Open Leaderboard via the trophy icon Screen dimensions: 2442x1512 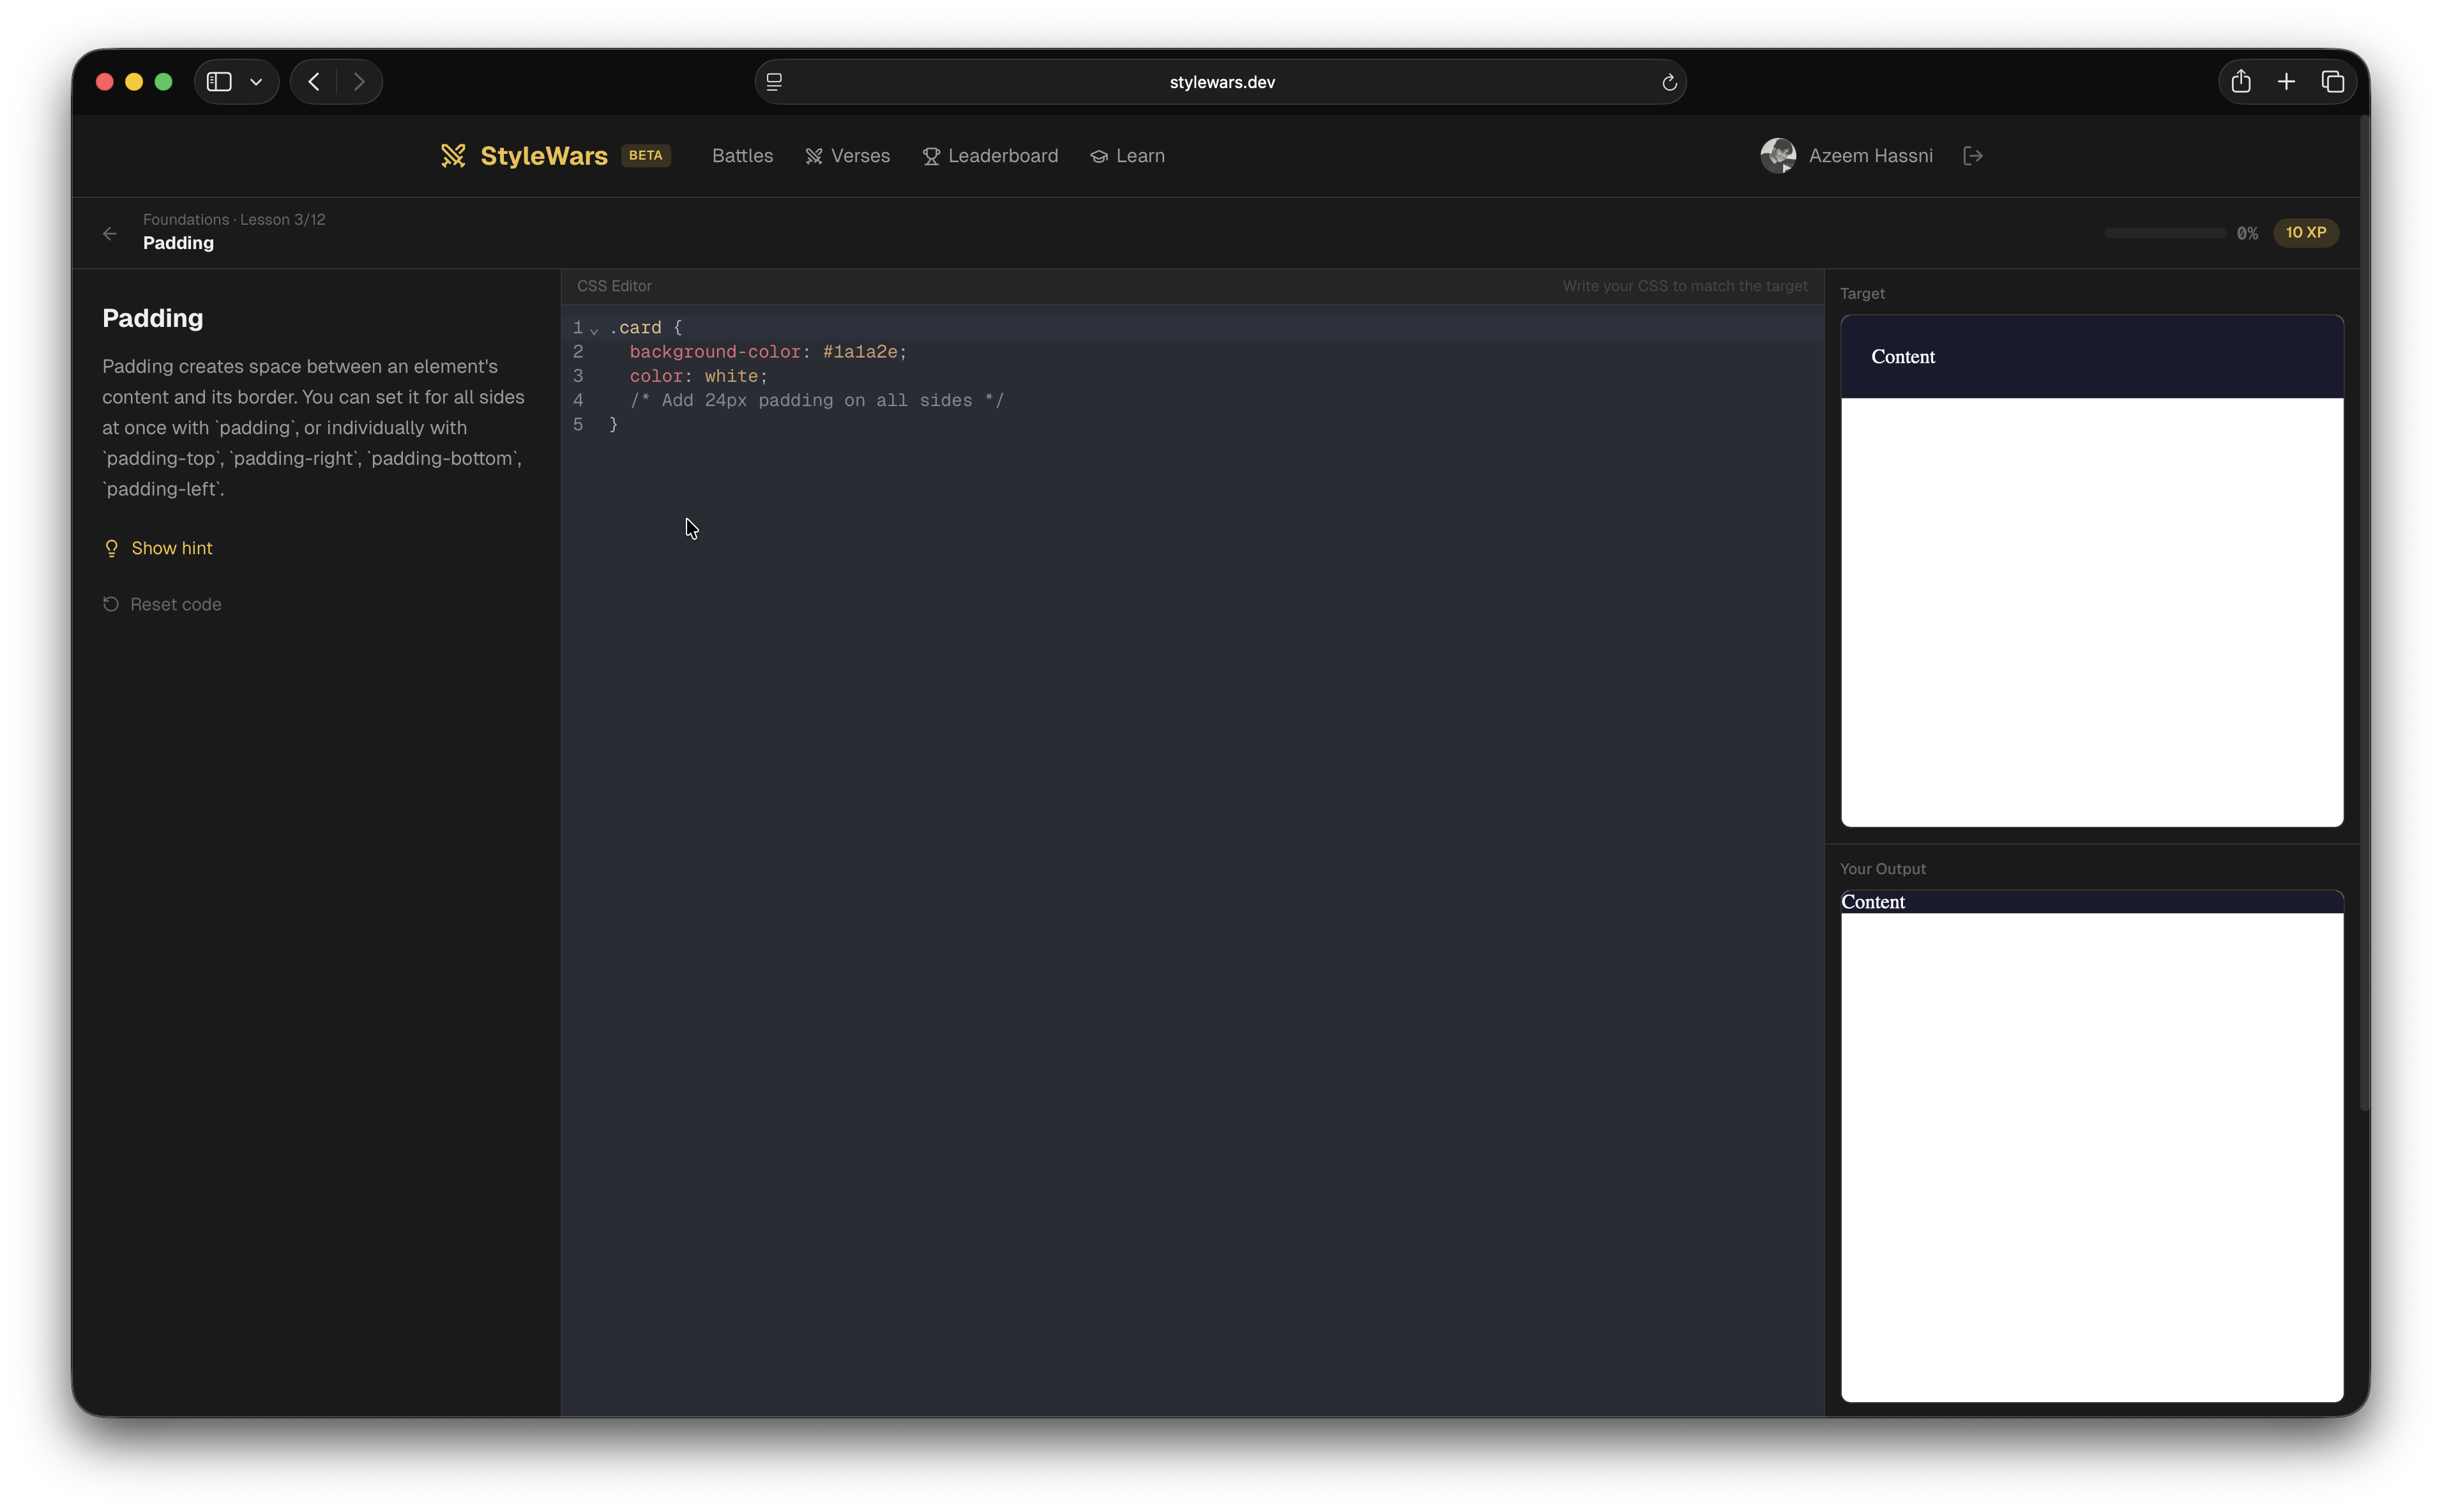click(931, 156)
